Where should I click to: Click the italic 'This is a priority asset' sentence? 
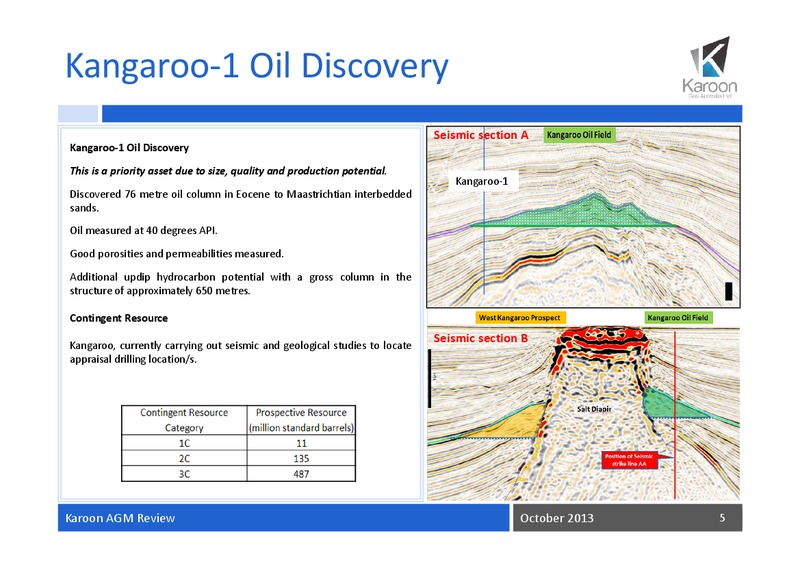[x=228, y=170]
